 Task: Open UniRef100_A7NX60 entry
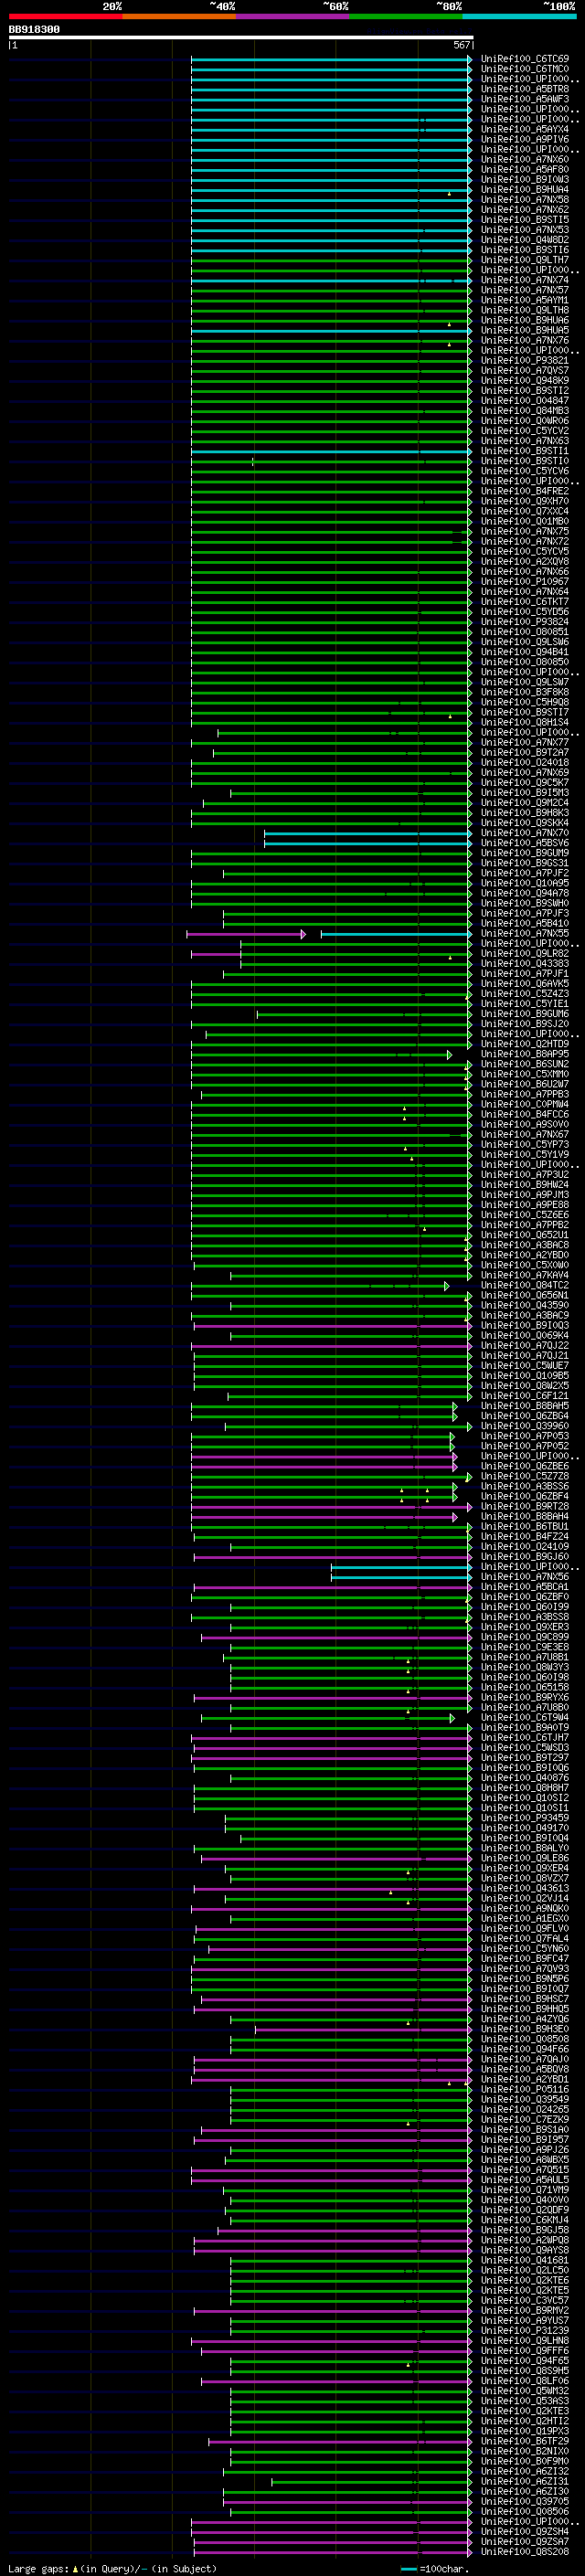(525, 159)
